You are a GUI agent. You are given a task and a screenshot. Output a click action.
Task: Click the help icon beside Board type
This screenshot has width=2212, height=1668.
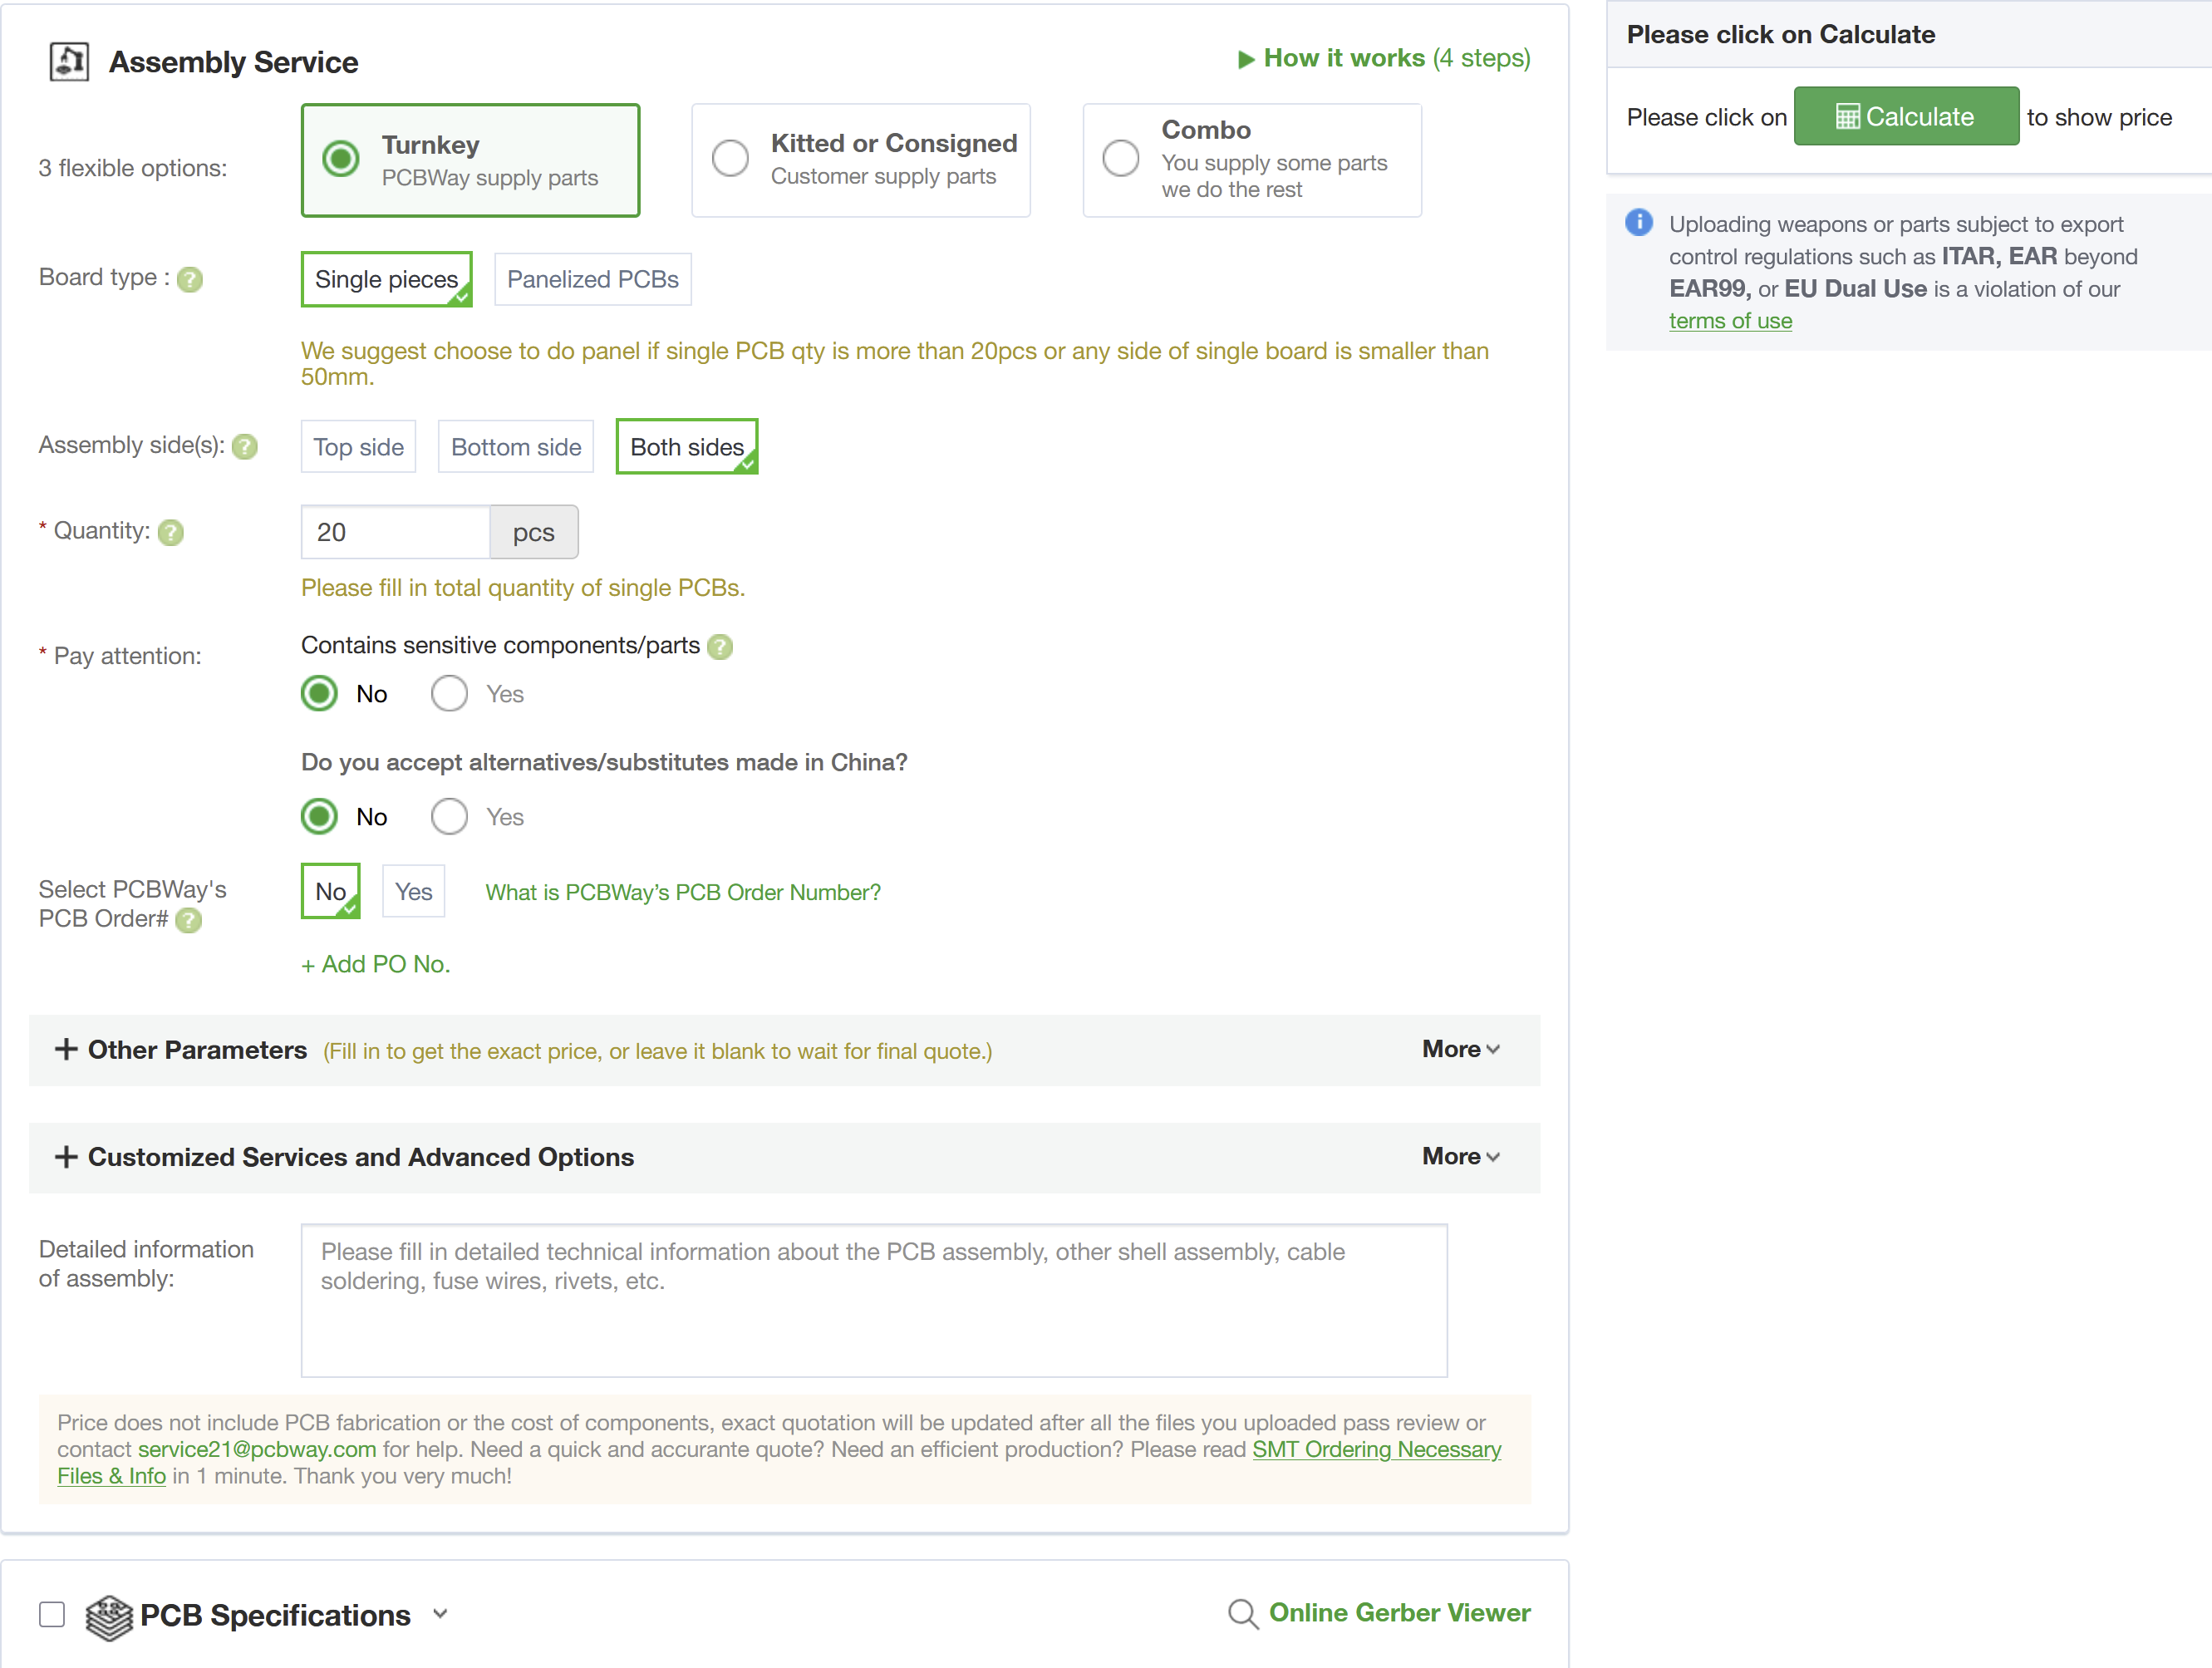tap(190, 279)
